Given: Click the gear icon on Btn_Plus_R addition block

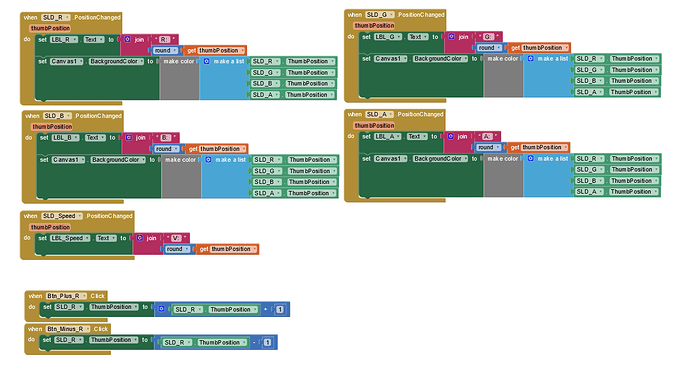Looking at the screenshot, I should click(x=161, y=309).
